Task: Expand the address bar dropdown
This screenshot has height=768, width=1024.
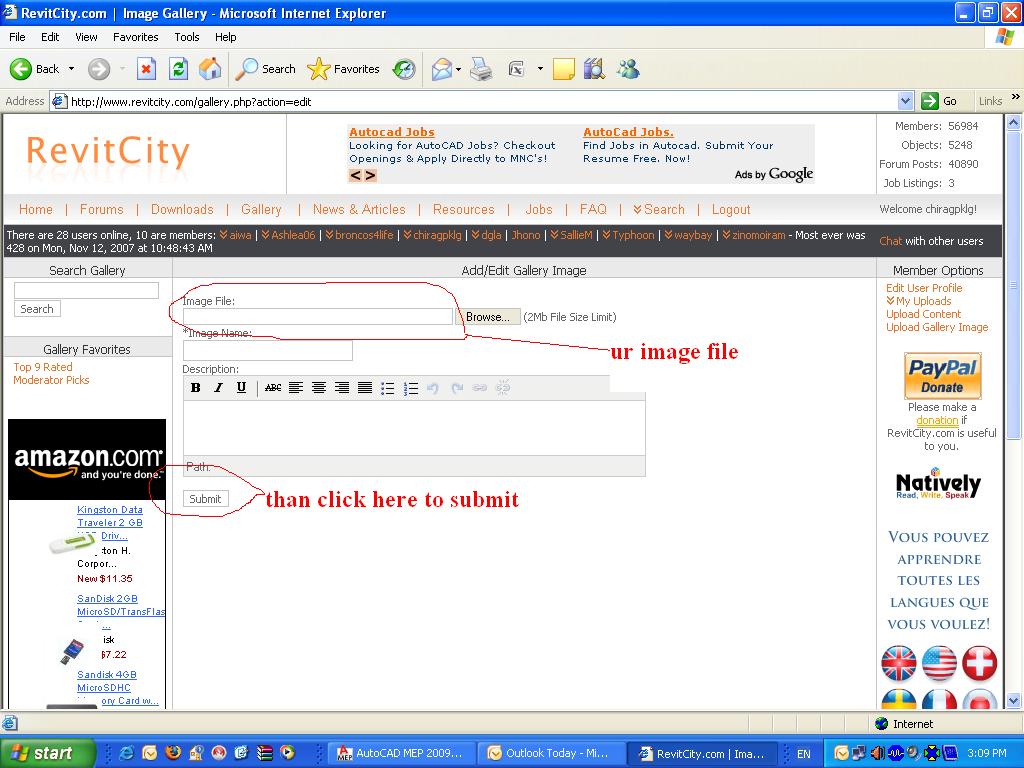Action: pyautogui.click(x=905, y=101)
